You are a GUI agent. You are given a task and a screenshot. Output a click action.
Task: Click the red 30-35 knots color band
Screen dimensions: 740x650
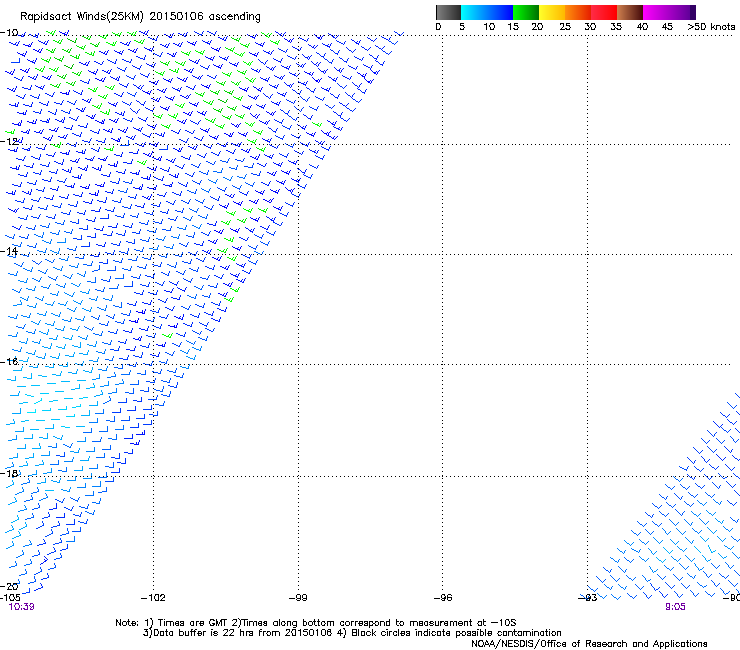tap(604, 12)
